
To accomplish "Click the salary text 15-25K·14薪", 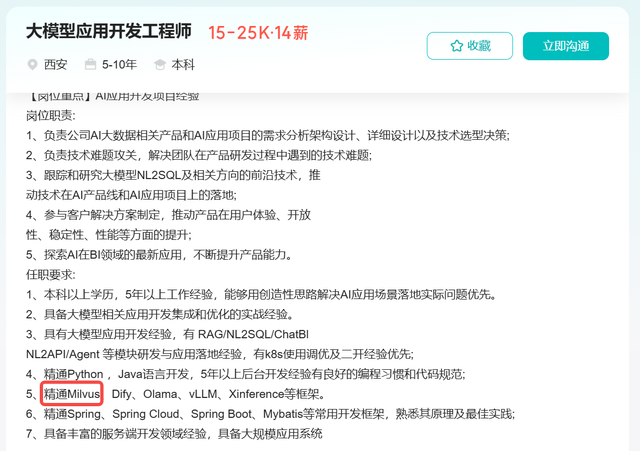I will click(258, 33).
